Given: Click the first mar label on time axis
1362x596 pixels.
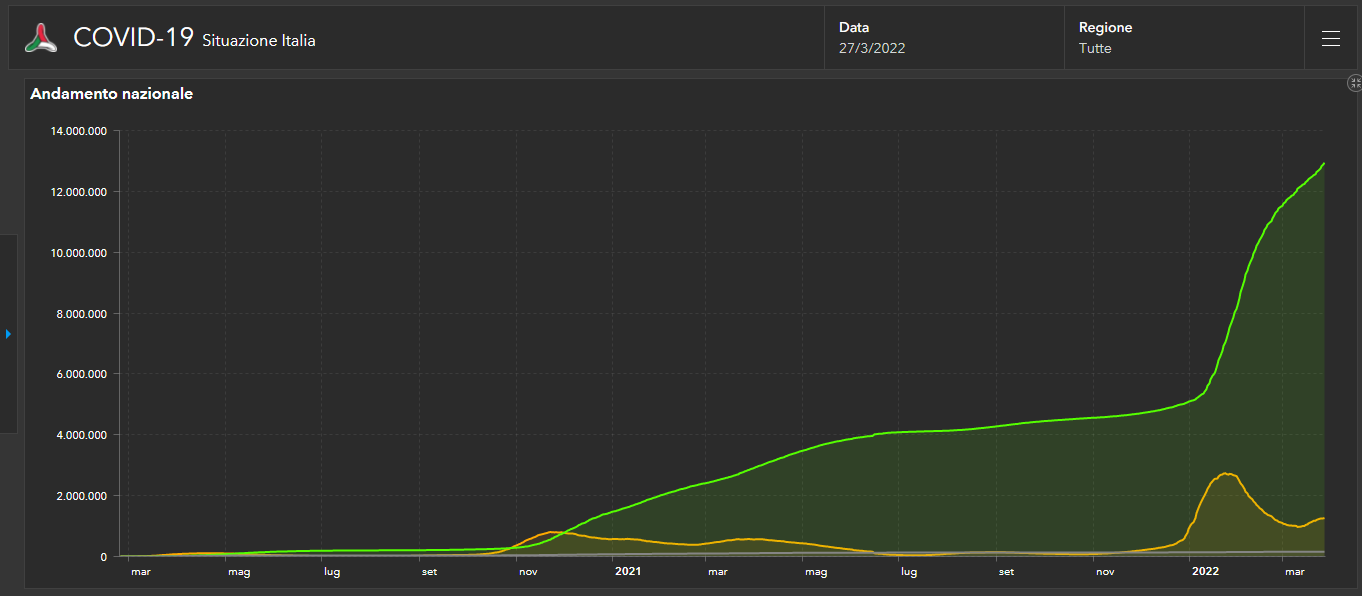Looking at the screenshot, I should point(141,572).
